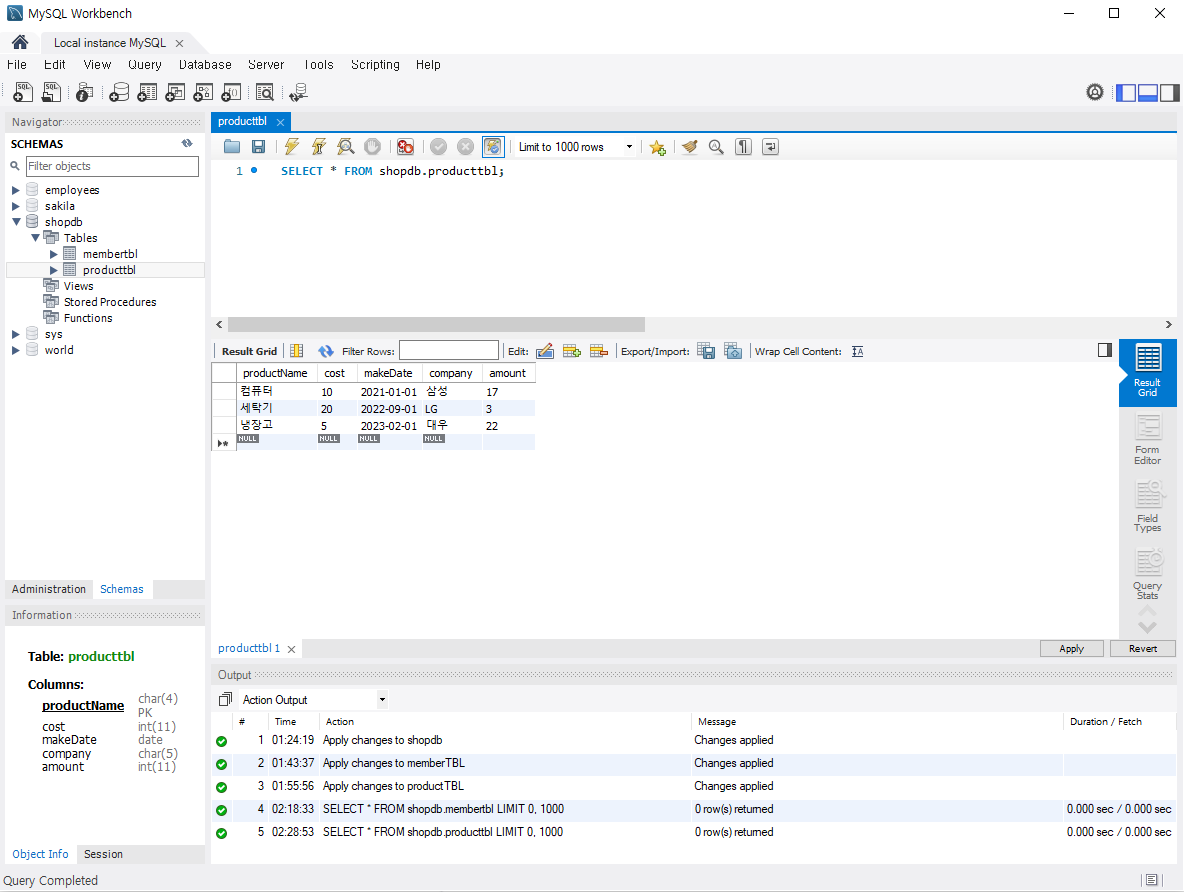Create a new SQL tab icon
The height and width of the screenshot is (892, 1184).
pos(23,92)
